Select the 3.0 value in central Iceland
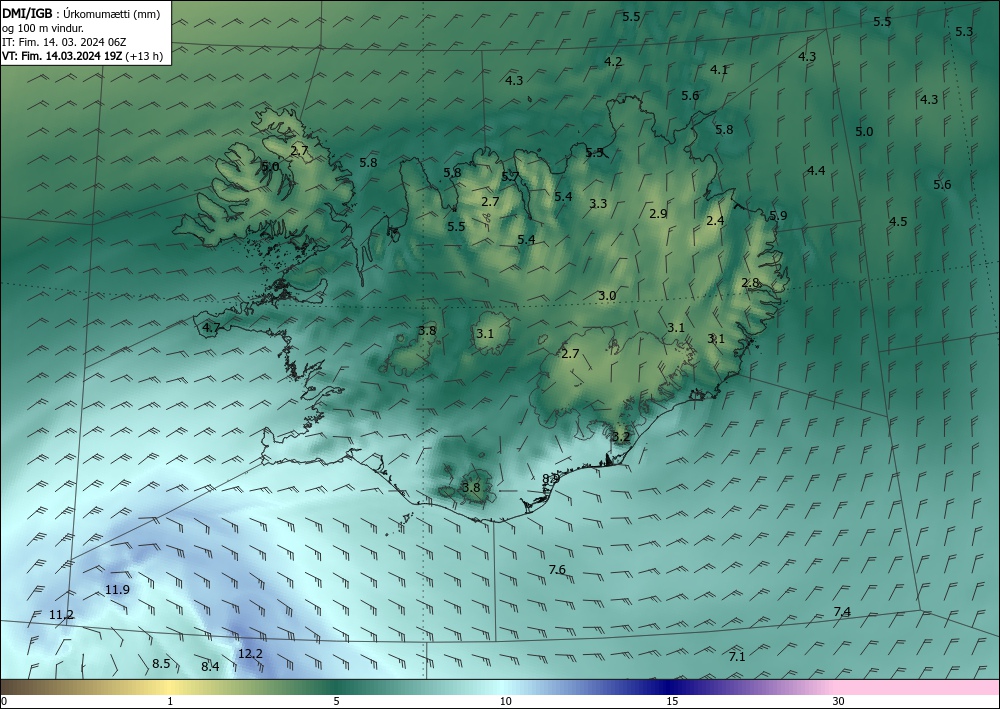Screen dimensions: 1000x709 pyautogui.click(x=608, y=295)
